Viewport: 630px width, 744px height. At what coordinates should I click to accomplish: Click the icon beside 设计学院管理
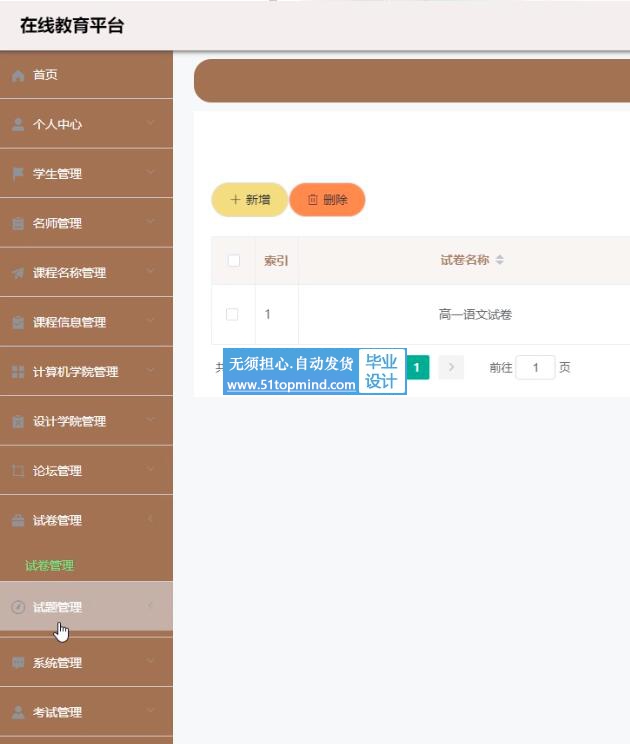tap(18, 421)
